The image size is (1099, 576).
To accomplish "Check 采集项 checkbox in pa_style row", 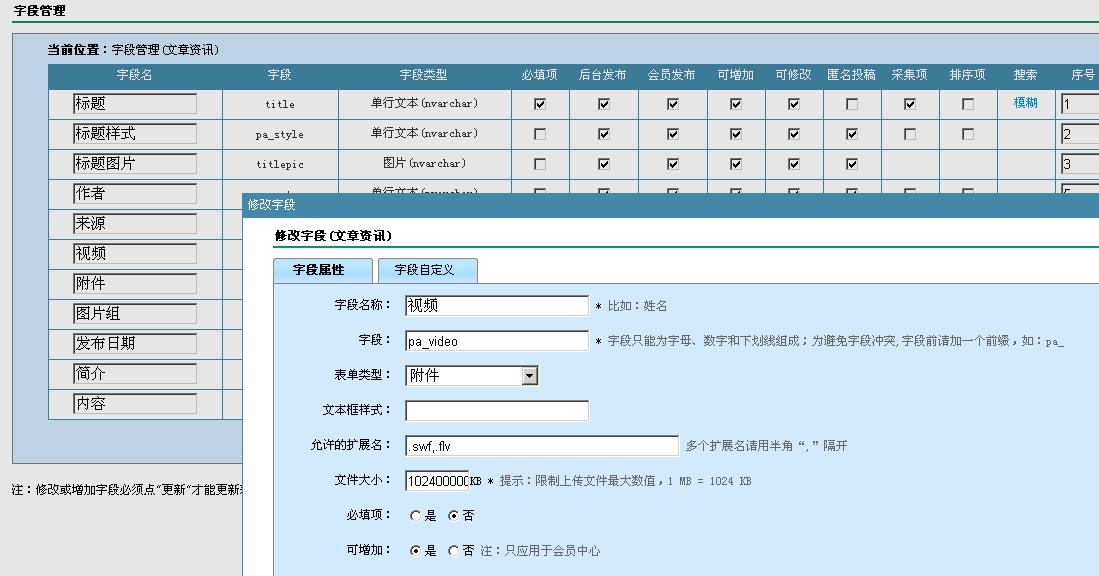I will (909, 134).
